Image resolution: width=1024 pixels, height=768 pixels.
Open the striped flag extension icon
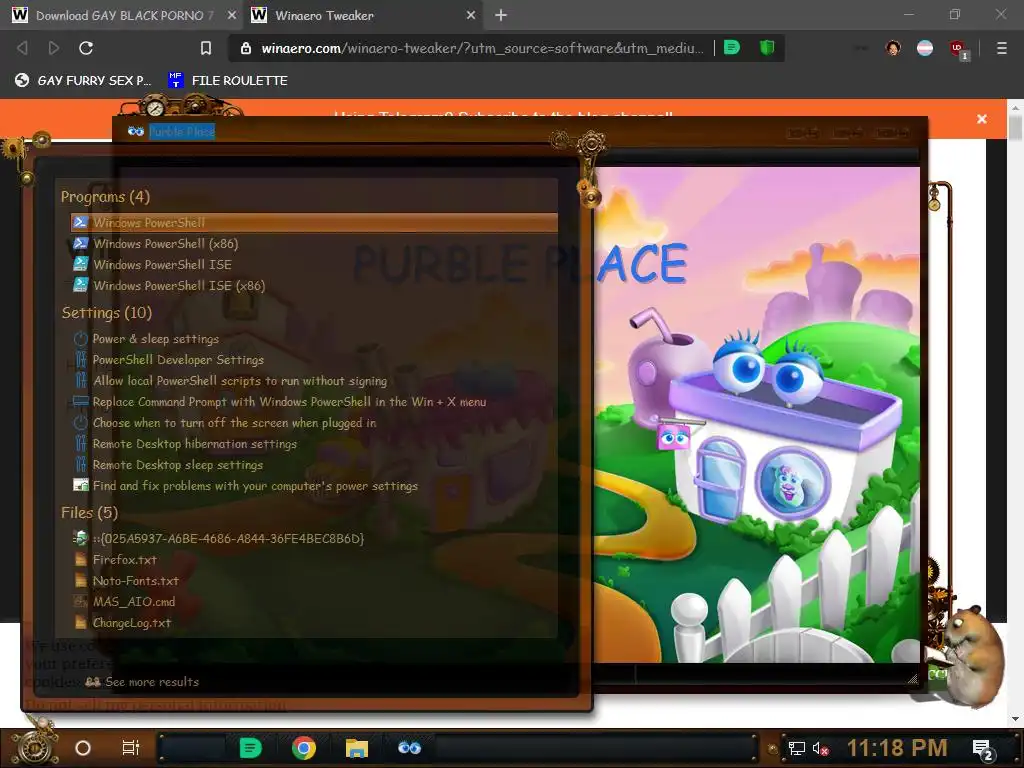coord(925,48)
